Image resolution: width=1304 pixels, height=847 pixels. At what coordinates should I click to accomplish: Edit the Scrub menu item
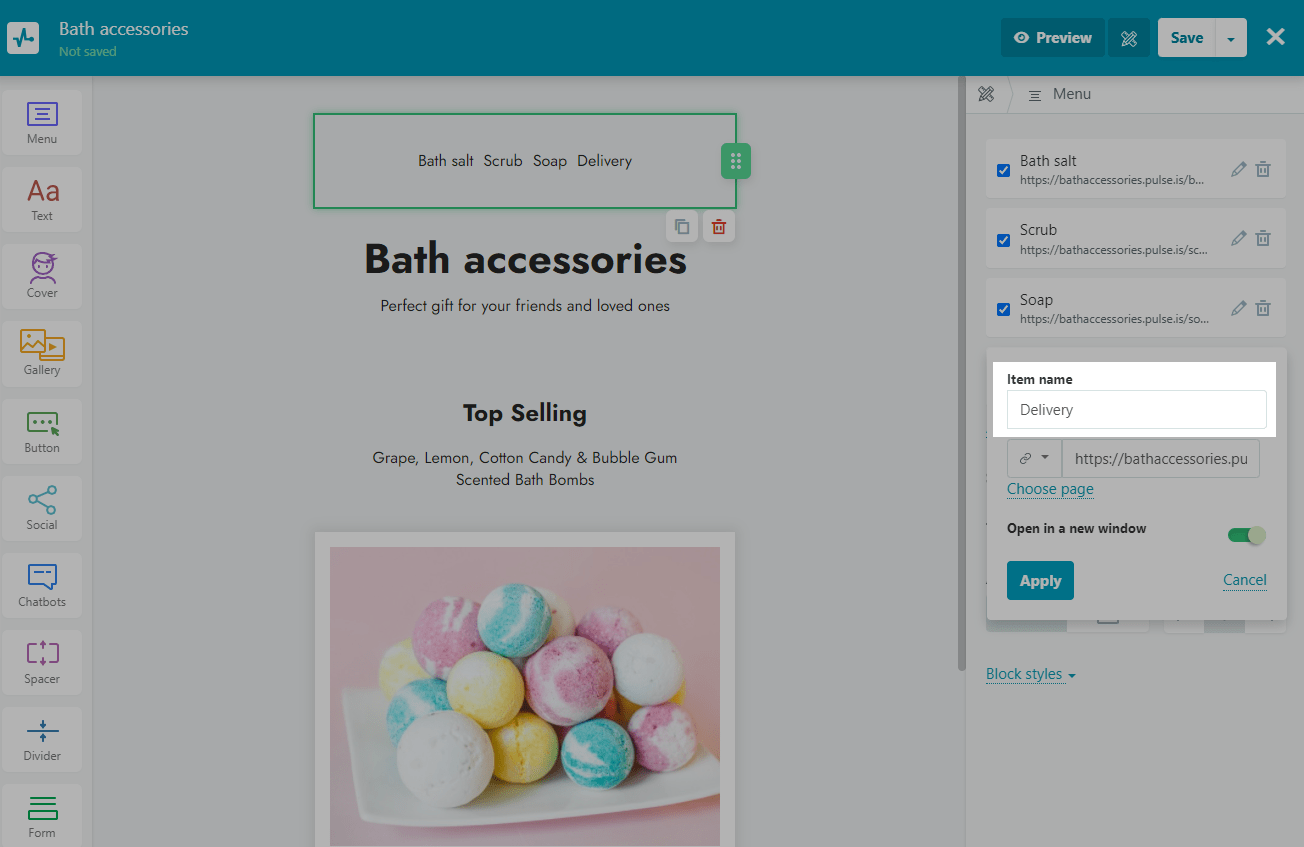[x=1239, y=238]
